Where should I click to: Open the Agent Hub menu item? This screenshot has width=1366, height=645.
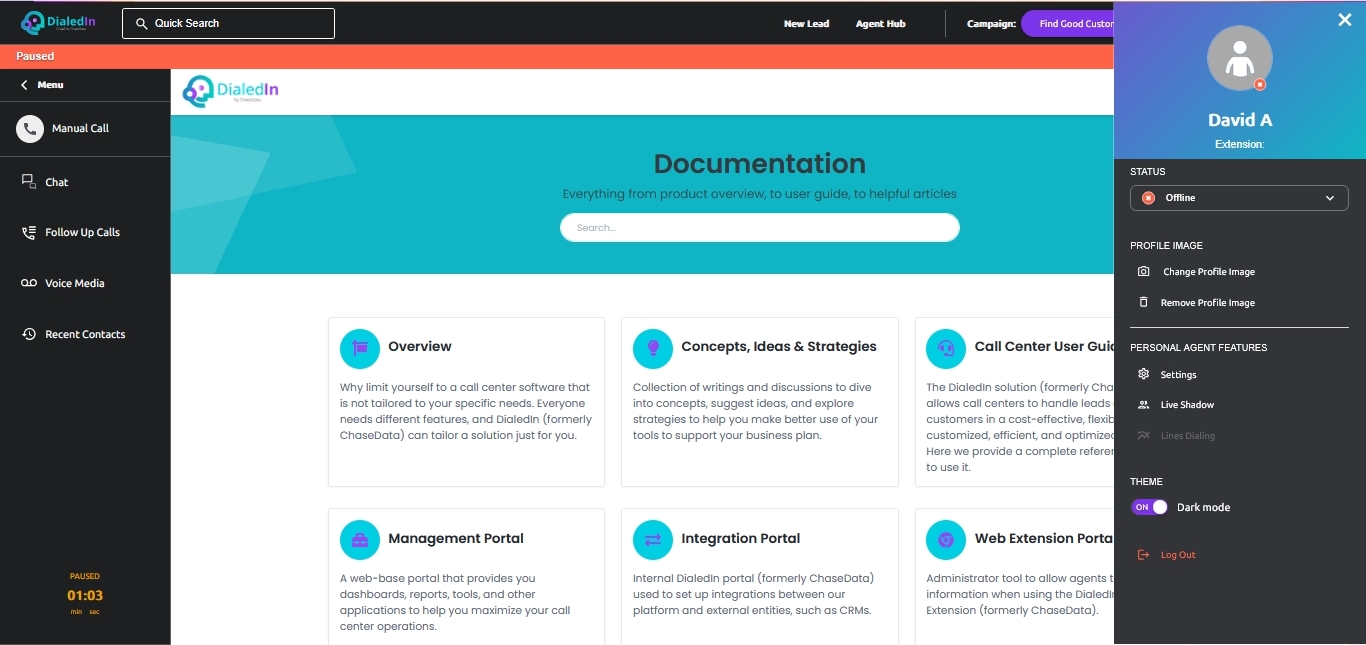[x=880, y=24]
